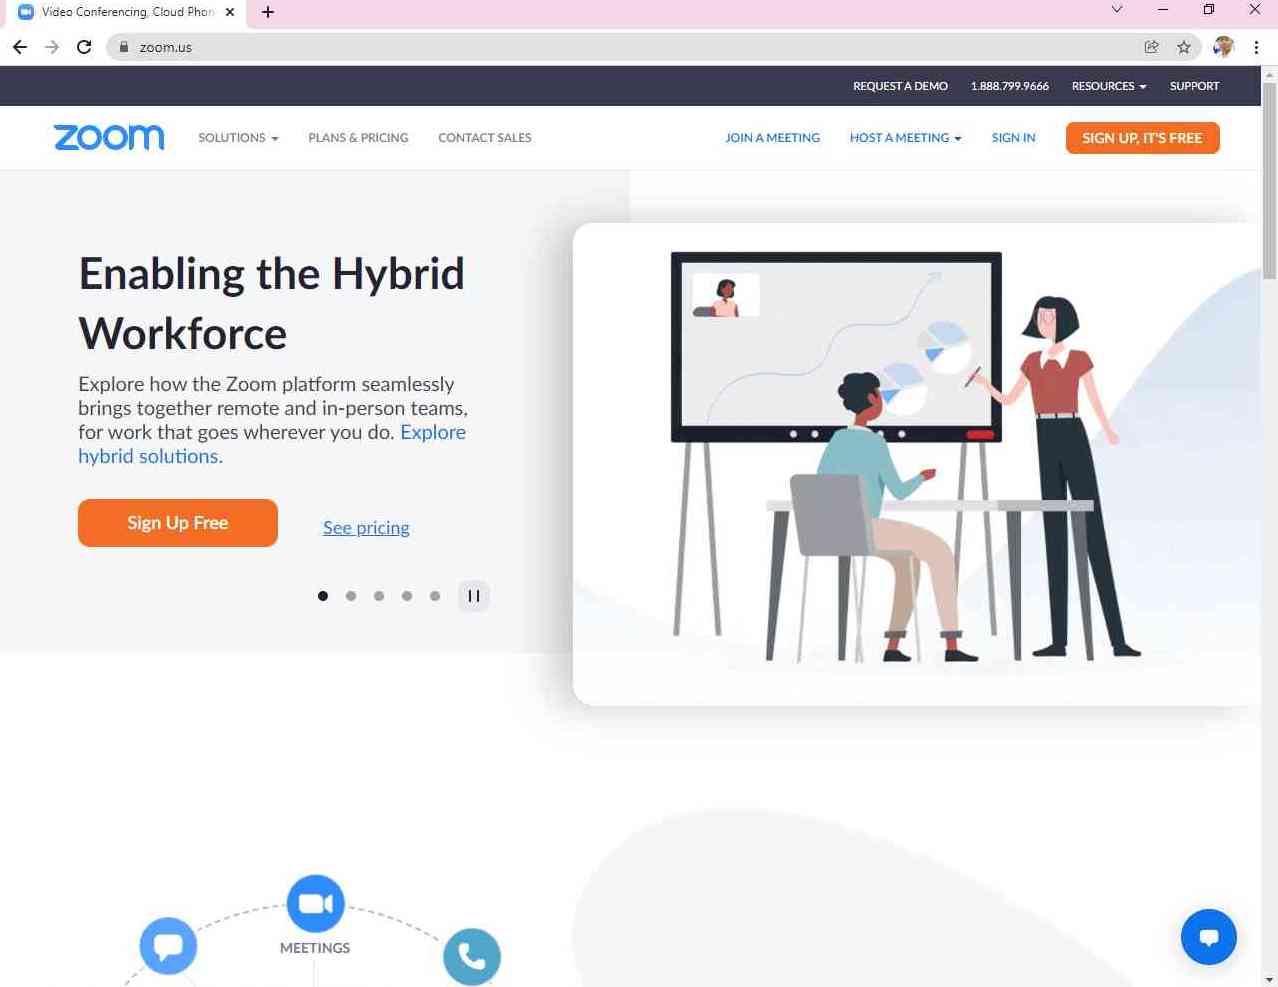This screenshot has width=1278, height=987.
Task: Expand the Solutions dropdown menu
Action: point(238,138)
